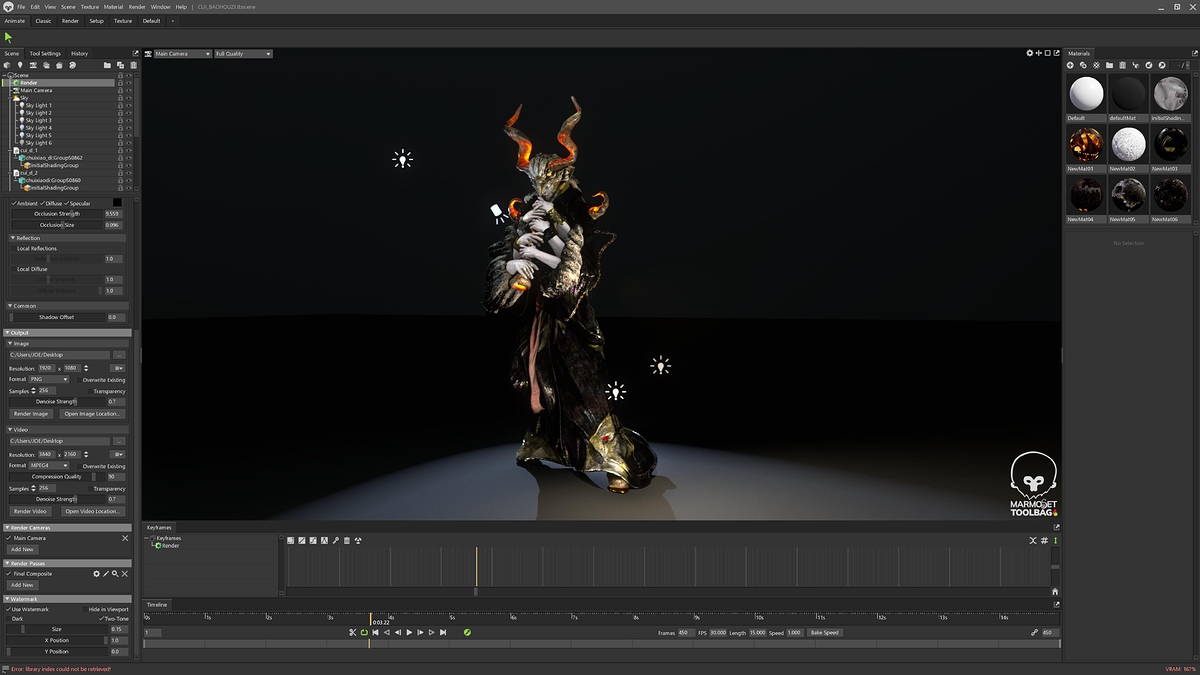Click the home icon at keyframes panel corner
This screenshot has height=675, width=1200.
[x=1055, y=591]
